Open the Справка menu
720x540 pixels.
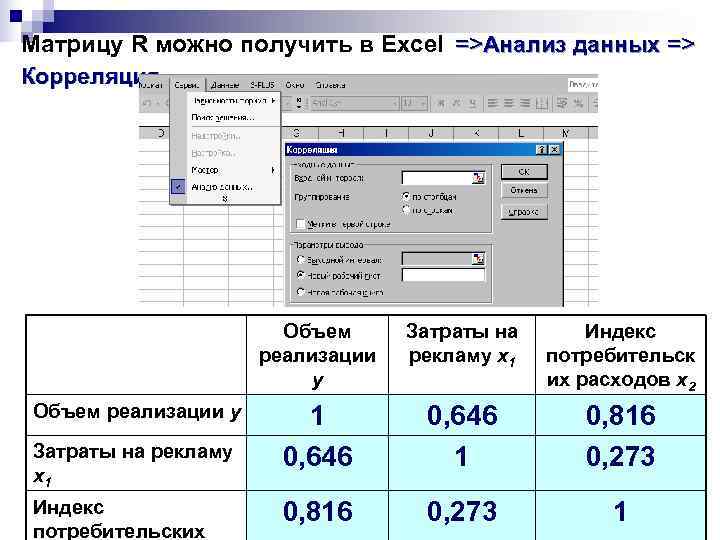pyautogui.click(x=331, y=85)
